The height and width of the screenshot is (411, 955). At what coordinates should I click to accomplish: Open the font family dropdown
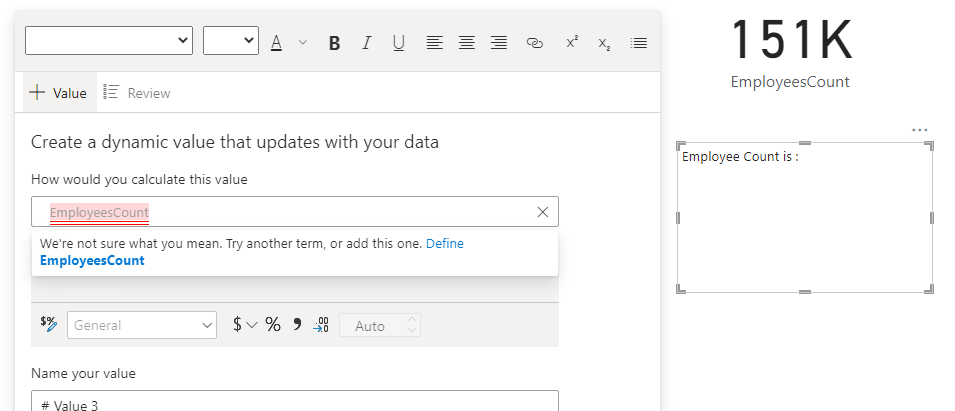(x=109, y=41)
